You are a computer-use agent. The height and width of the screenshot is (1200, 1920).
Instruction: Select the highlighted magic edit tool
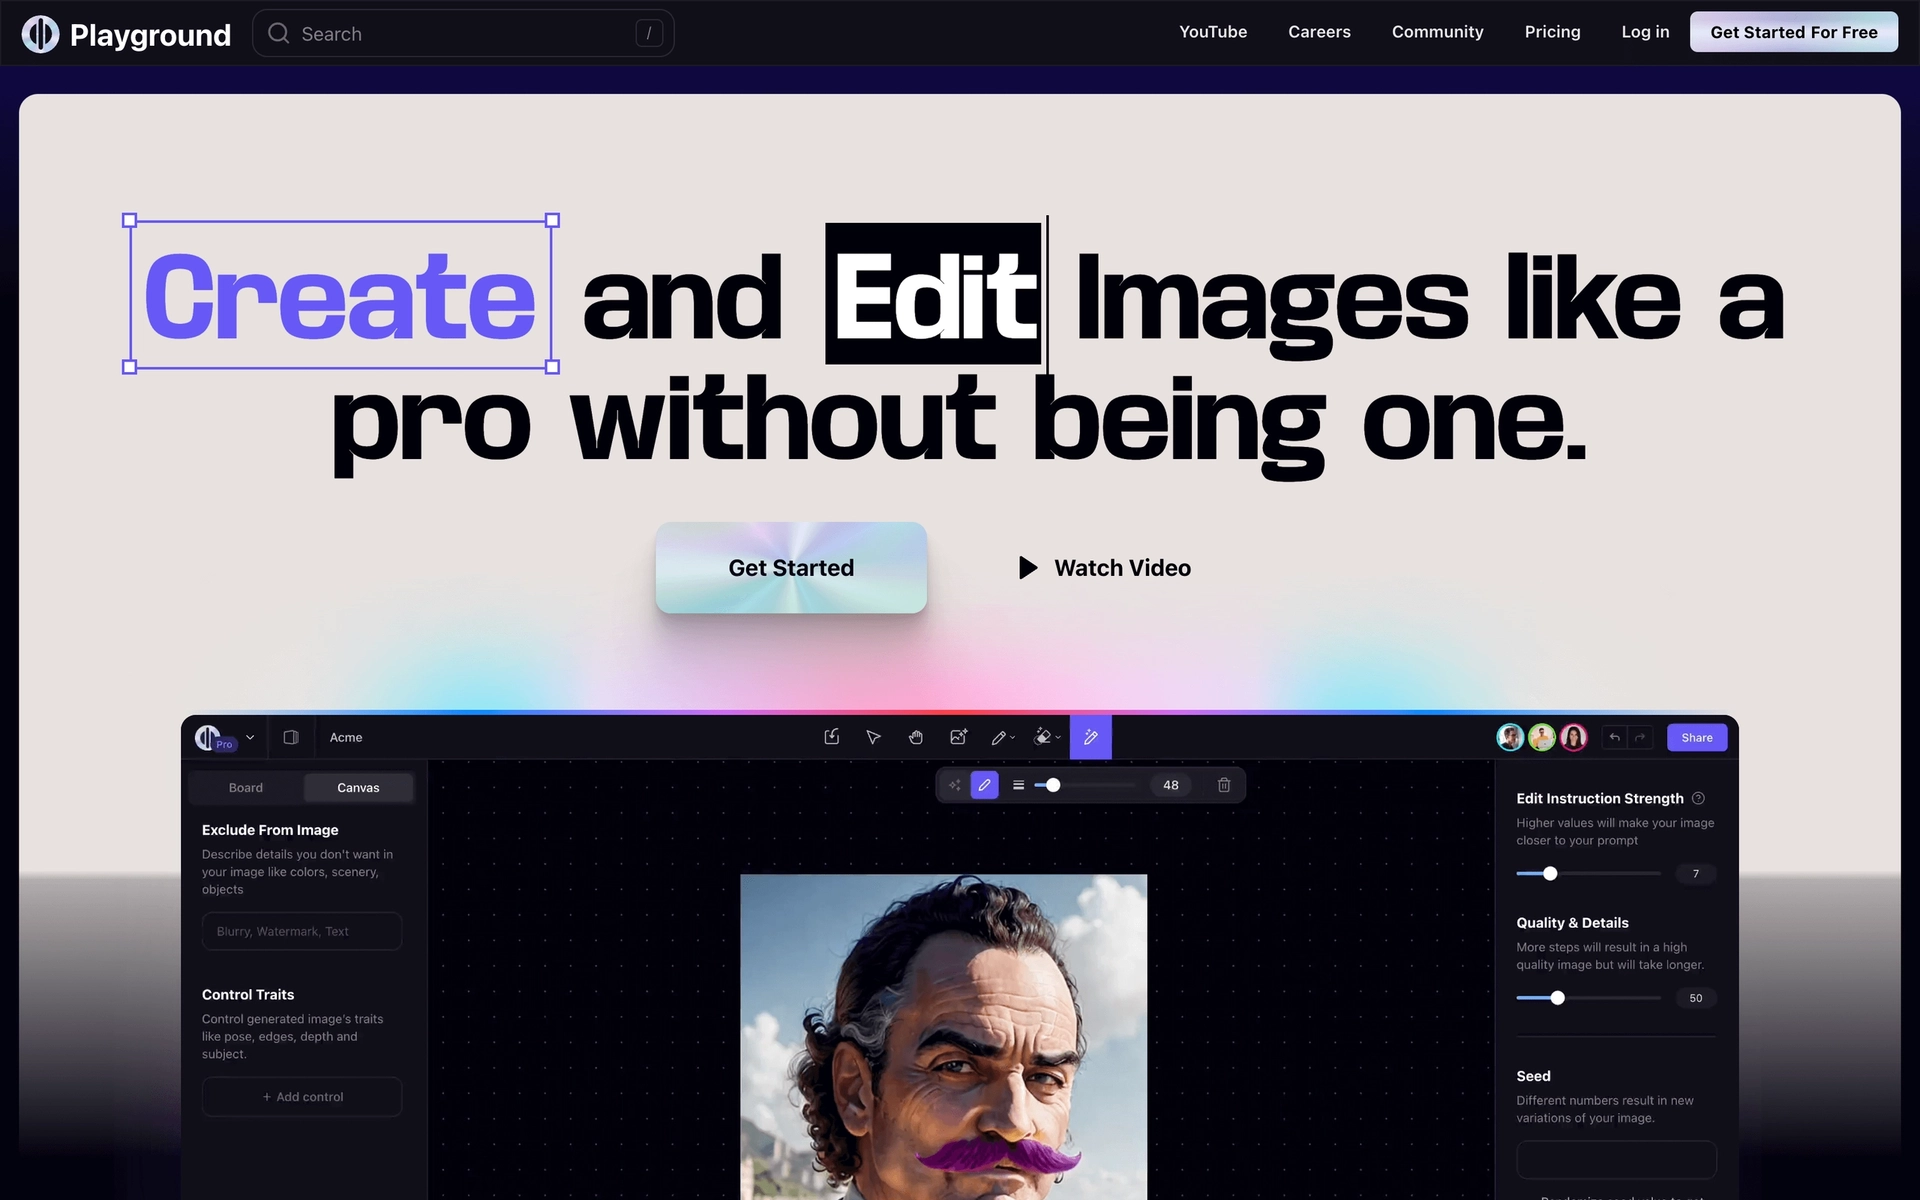(1091, 737)
